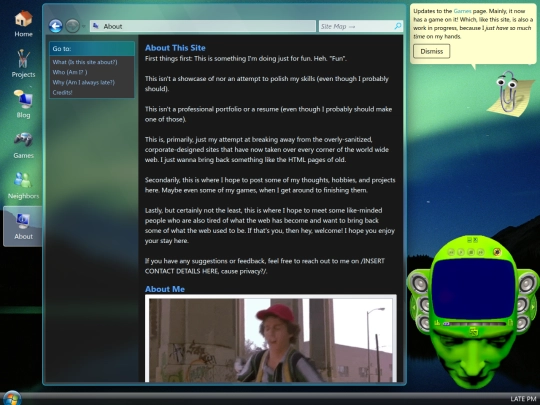Click Previous track on green media player
540x405 pixels.
tap(451, 252)
